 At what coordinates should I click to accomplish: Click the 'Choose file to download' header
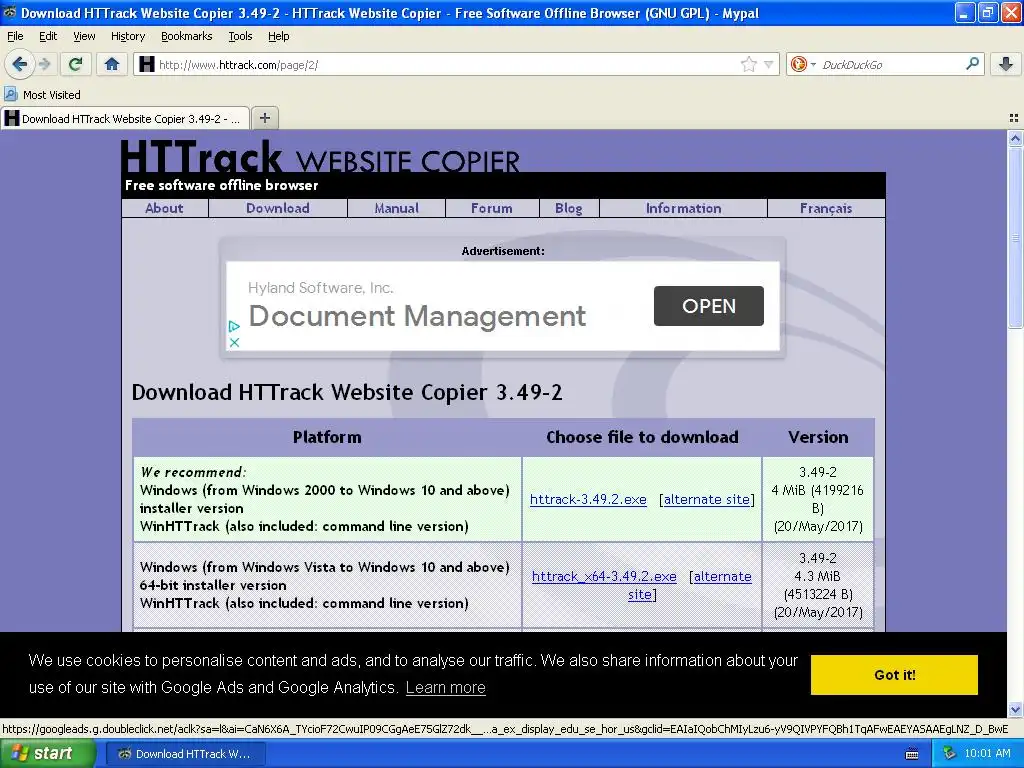tap(642, 437)
